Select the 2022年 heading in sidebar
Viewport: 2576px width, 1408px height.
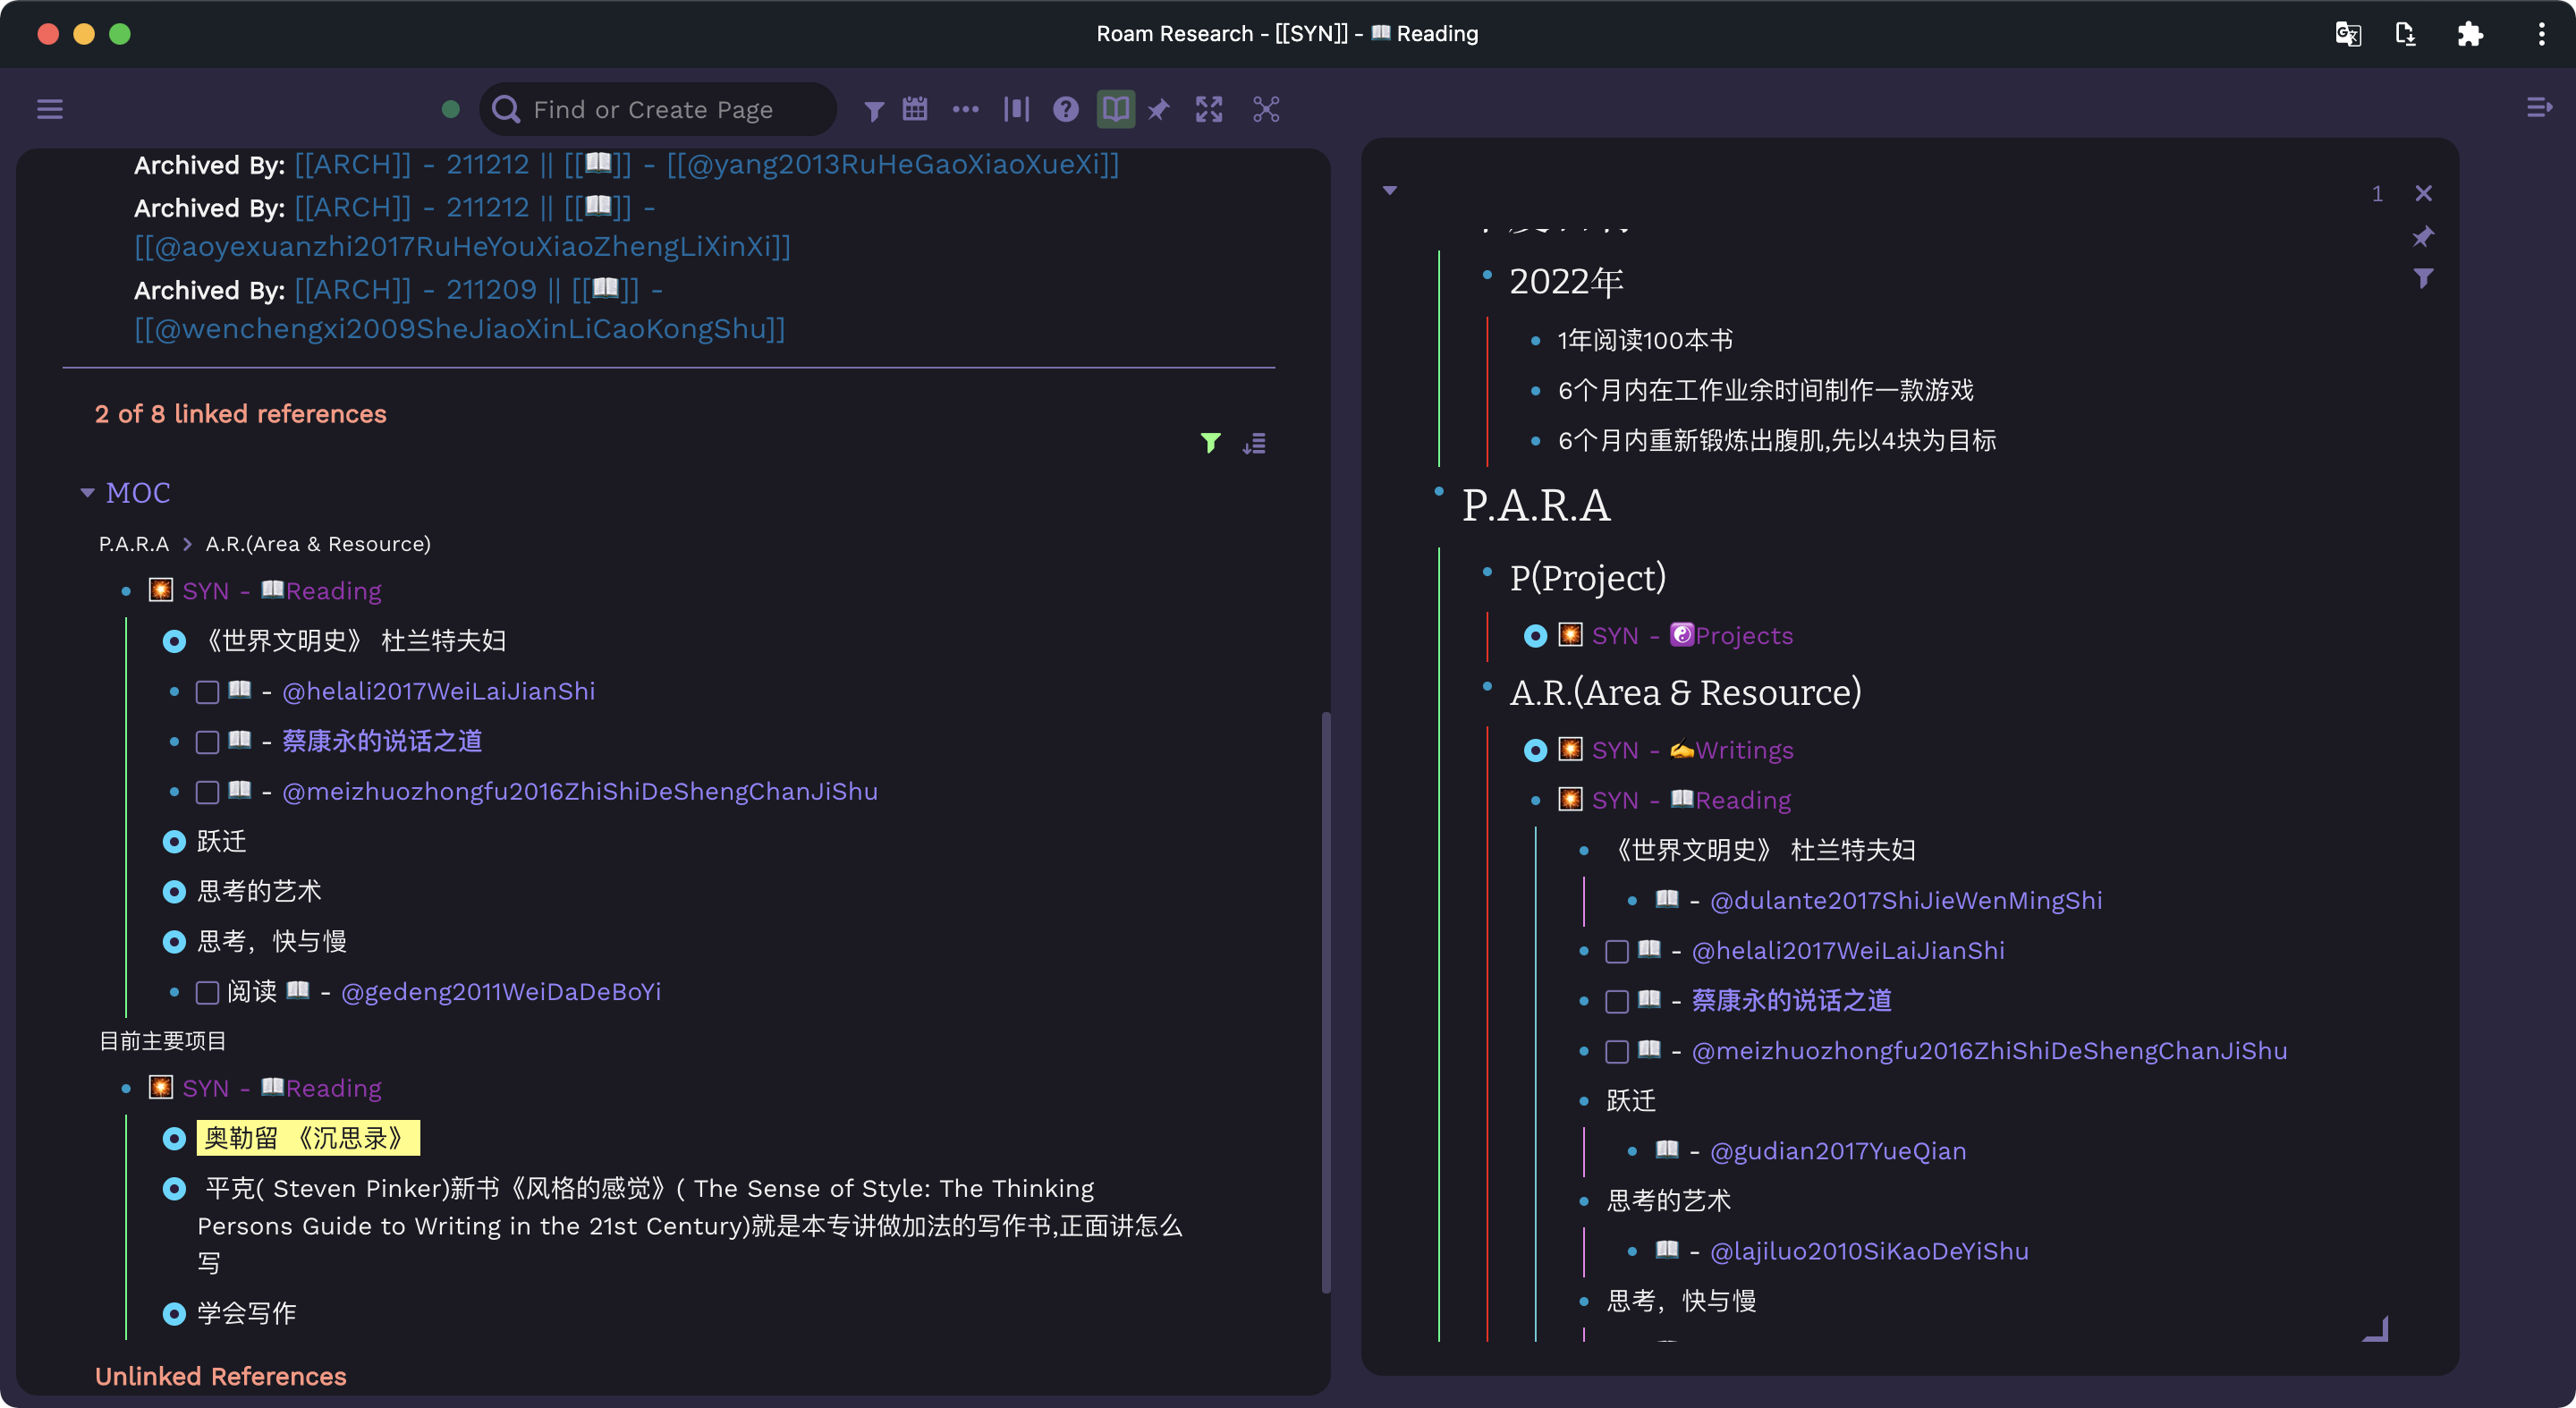1566,282
